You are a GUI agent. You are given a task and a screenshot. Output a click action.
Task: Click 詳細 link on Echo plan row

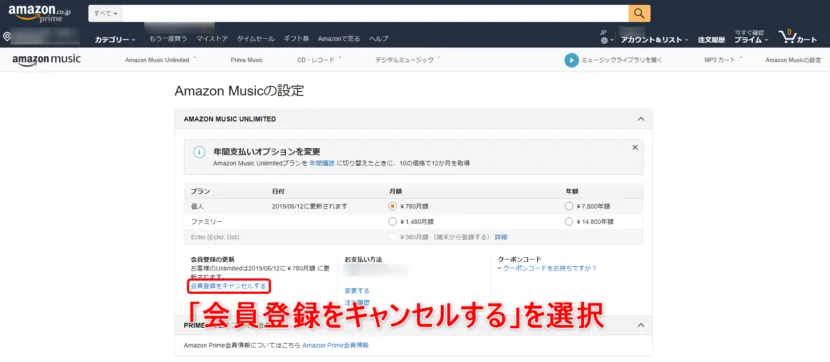(501, 237)
